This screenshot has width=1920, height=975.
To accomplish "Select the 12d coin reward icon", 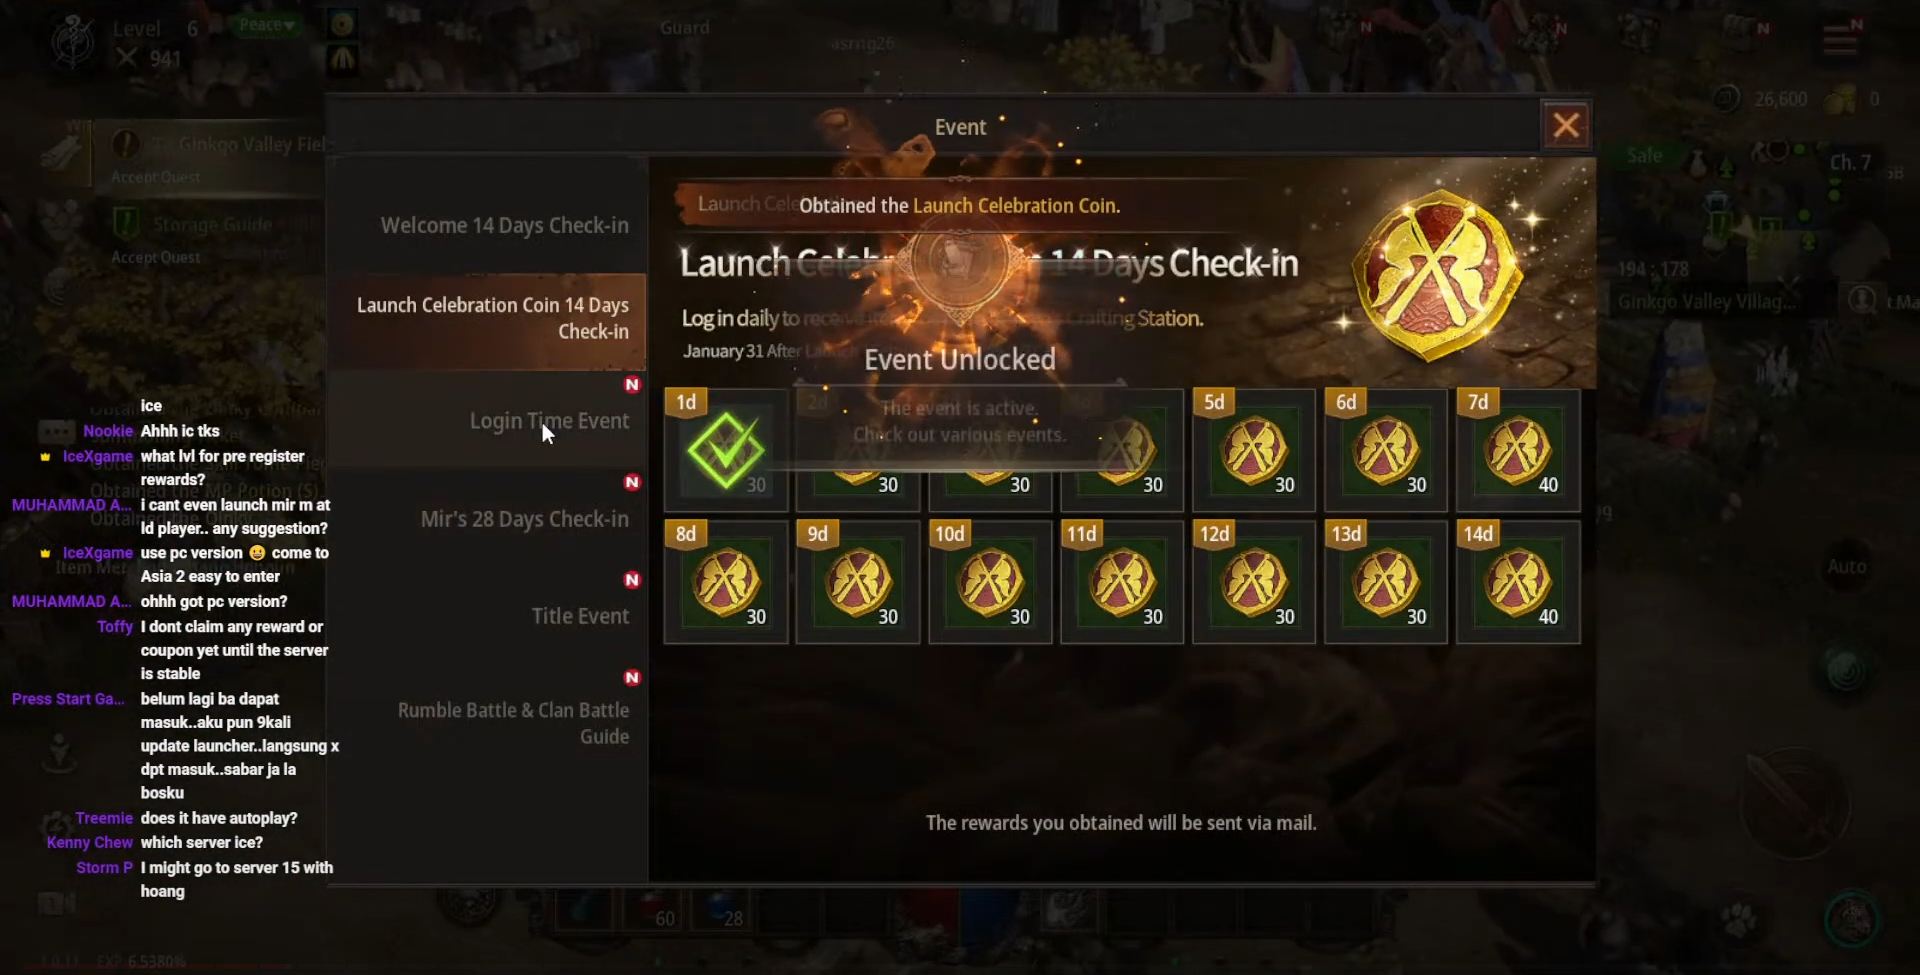I will (x=1253, y=582).
